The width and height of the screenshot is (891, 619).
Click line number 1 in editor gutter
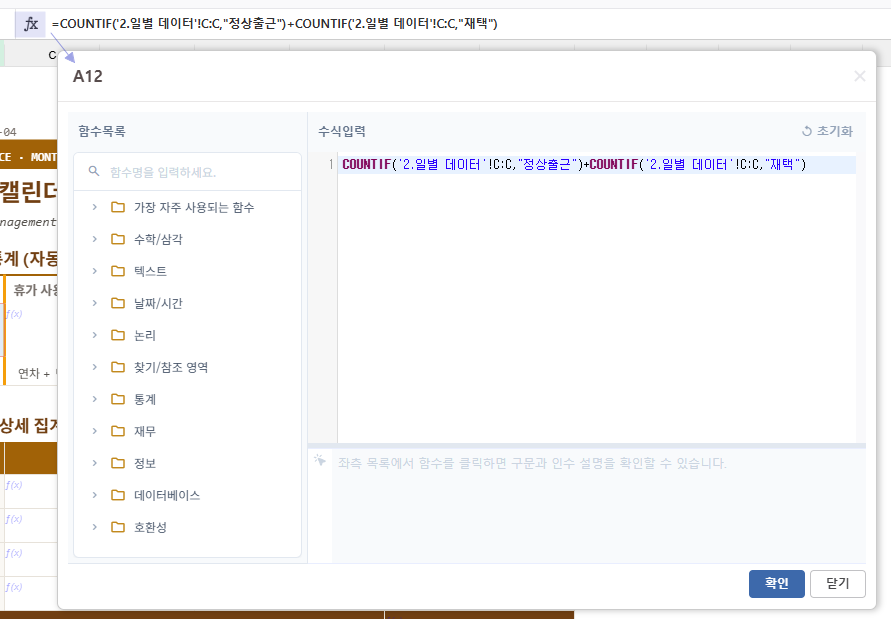pos(331,165)
